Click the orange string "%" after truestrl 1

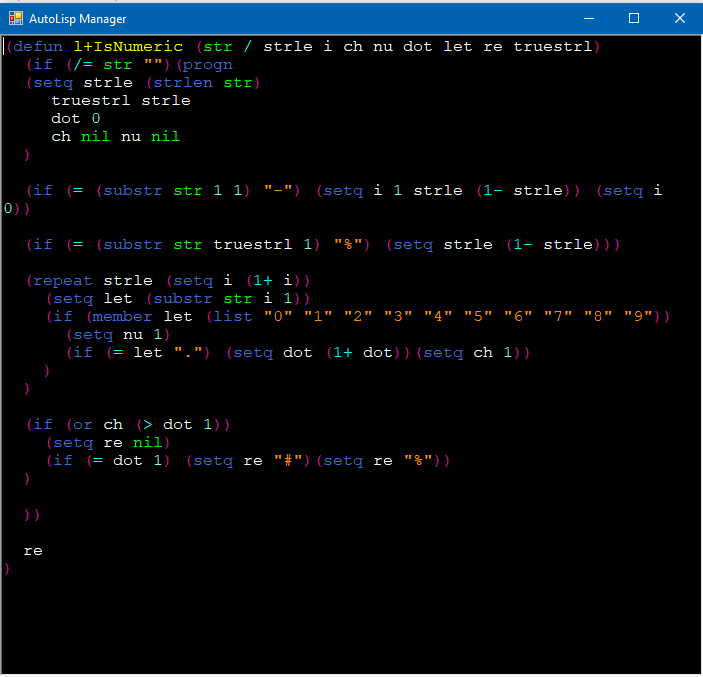click(x=348, y=245)
